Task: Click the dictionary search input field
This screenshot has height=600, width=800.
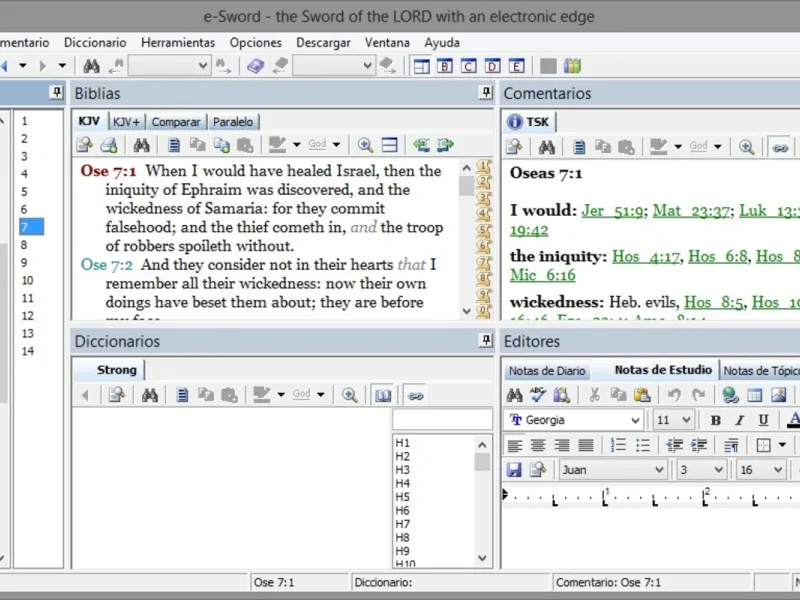Action: [442, 420]
